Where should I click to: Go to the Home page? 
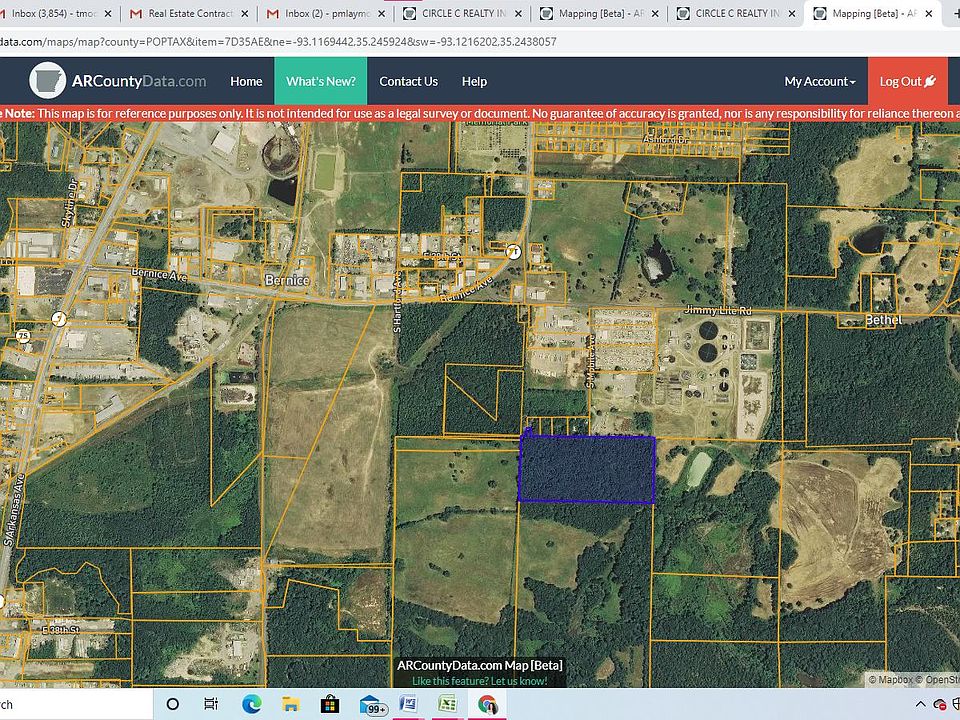246,81
